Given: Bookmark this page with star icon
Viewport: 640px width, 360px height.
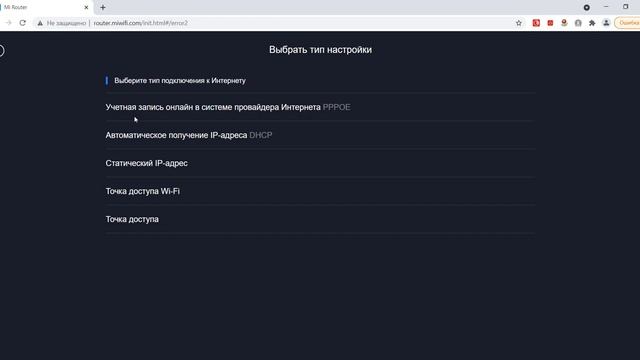Looking at the screenshot, I should 519,23.
